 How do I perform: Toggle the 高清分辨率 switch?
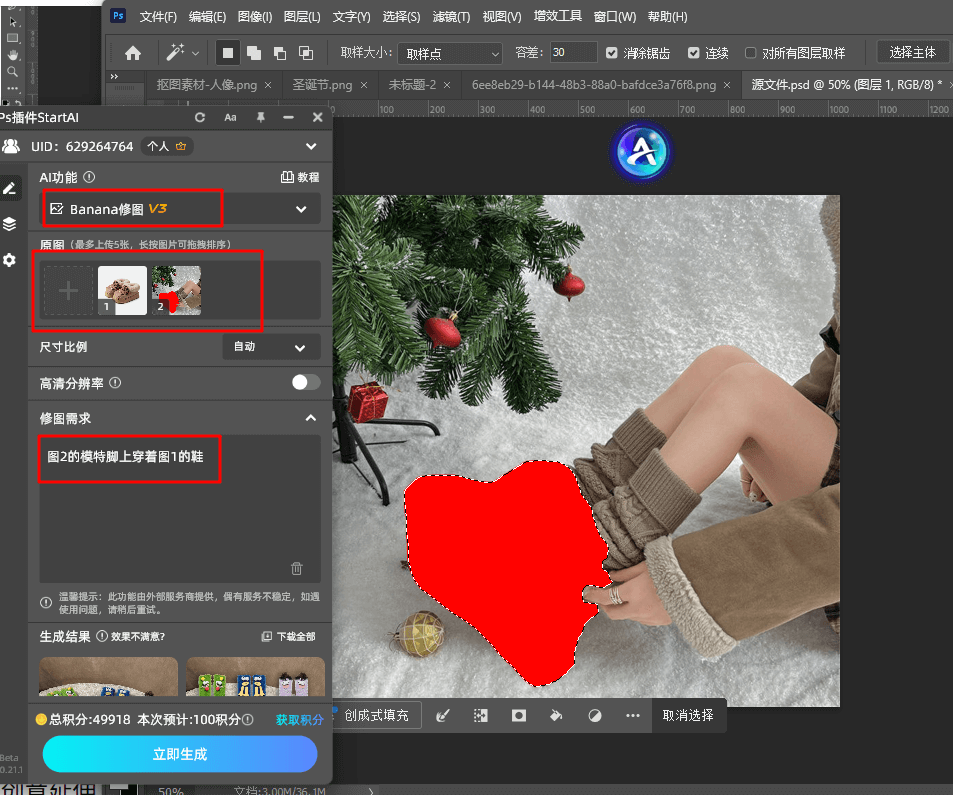[305, 382]
